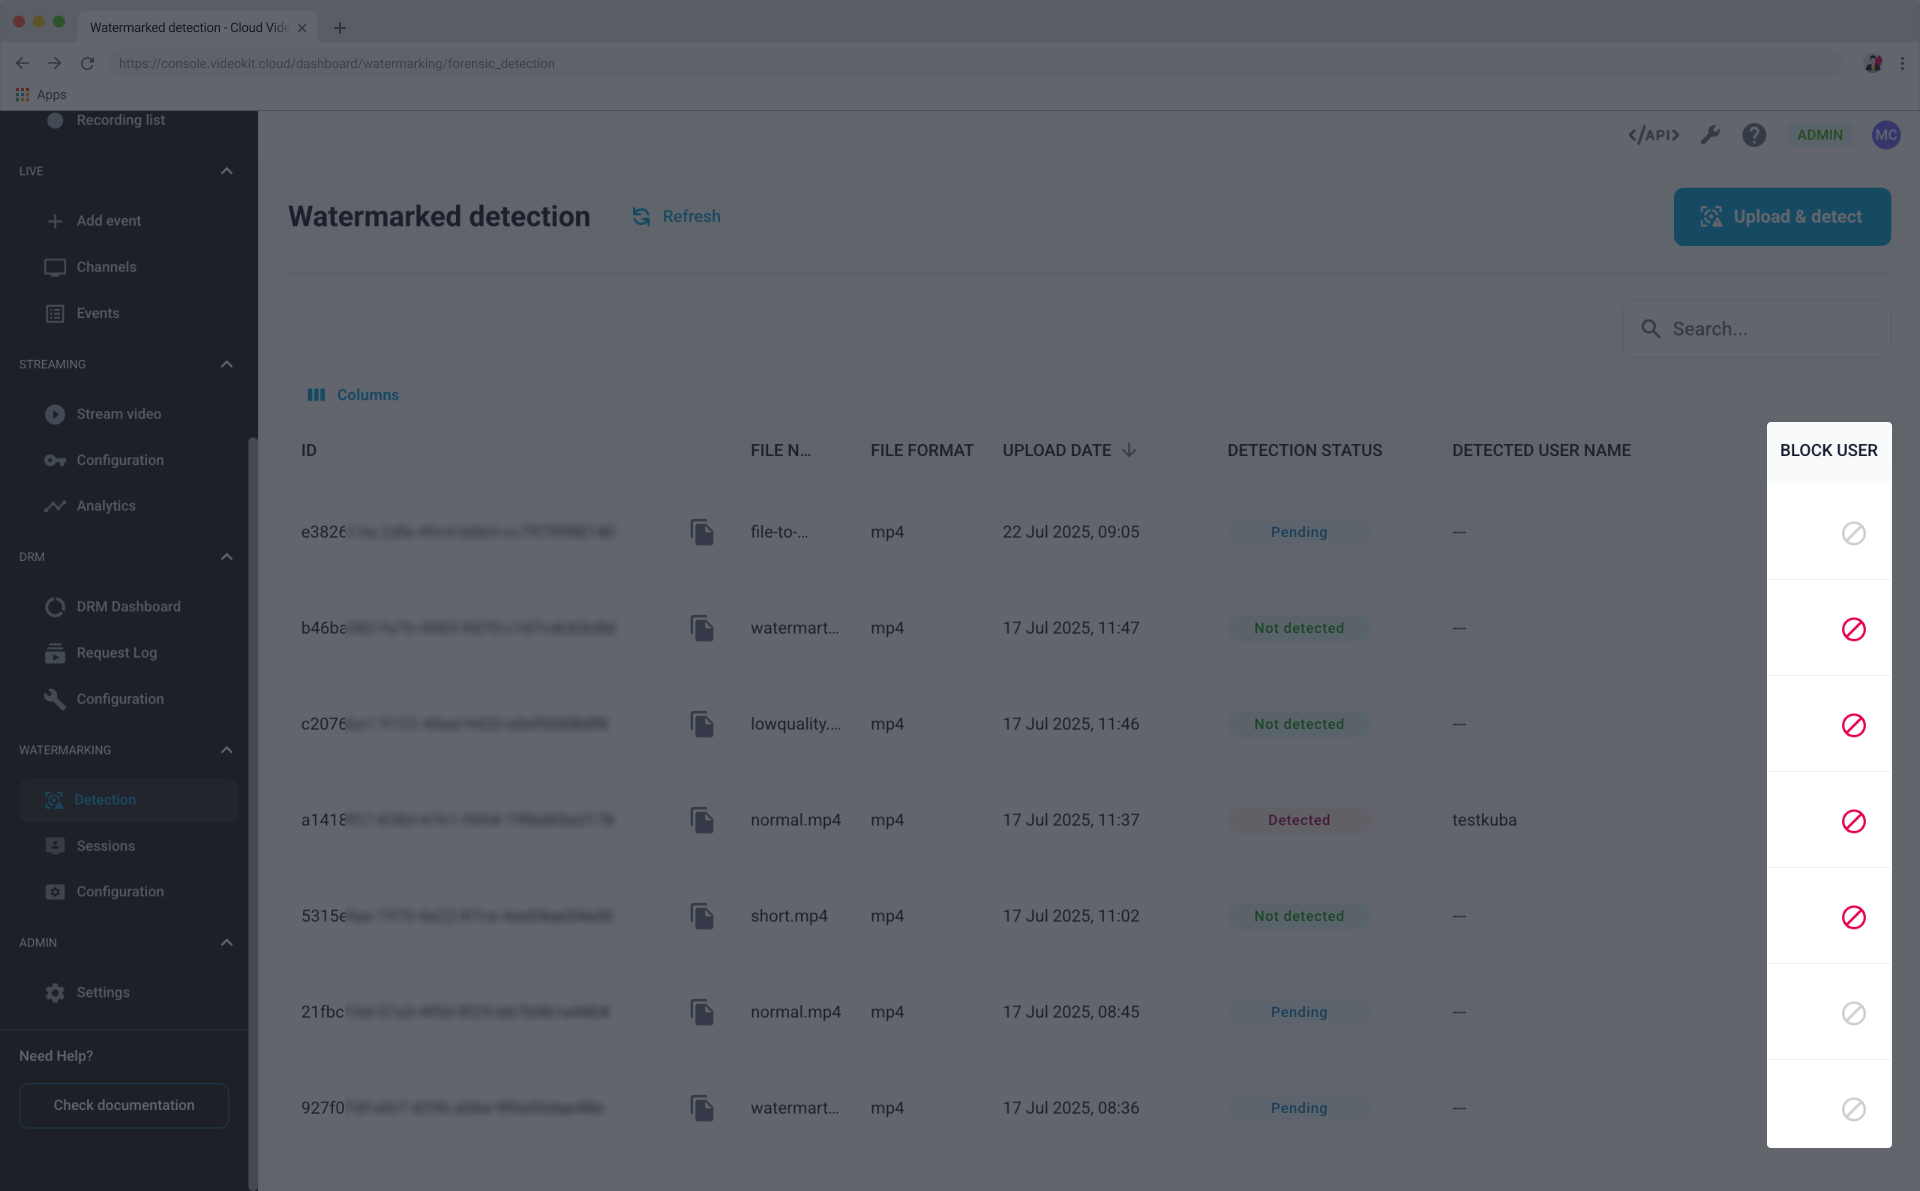Click disabled block icon in 22 Jul row
The image size is (1920, 1191).
point(1853,533)
